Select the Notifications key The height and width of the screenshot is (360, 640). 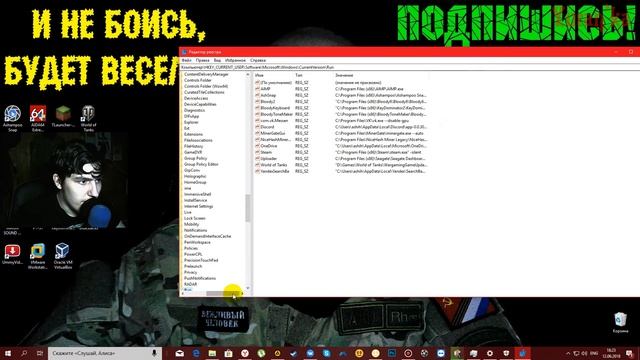coord(196,230)
